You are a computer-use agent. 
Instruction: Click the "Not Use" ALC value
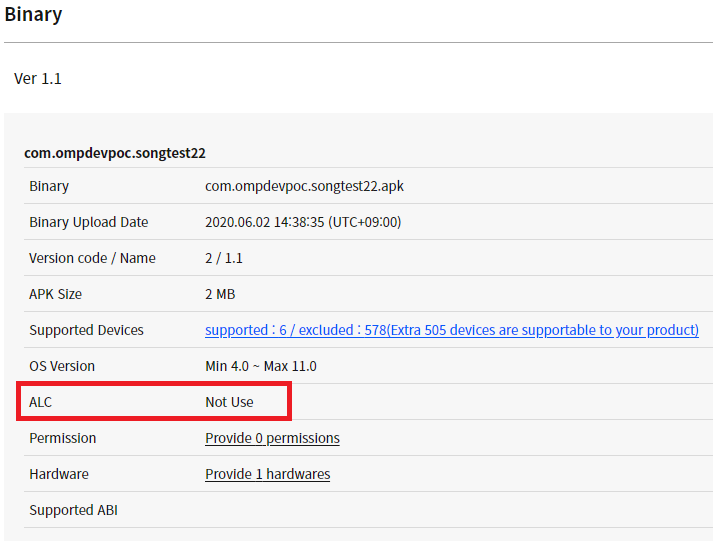coord(229,402)
